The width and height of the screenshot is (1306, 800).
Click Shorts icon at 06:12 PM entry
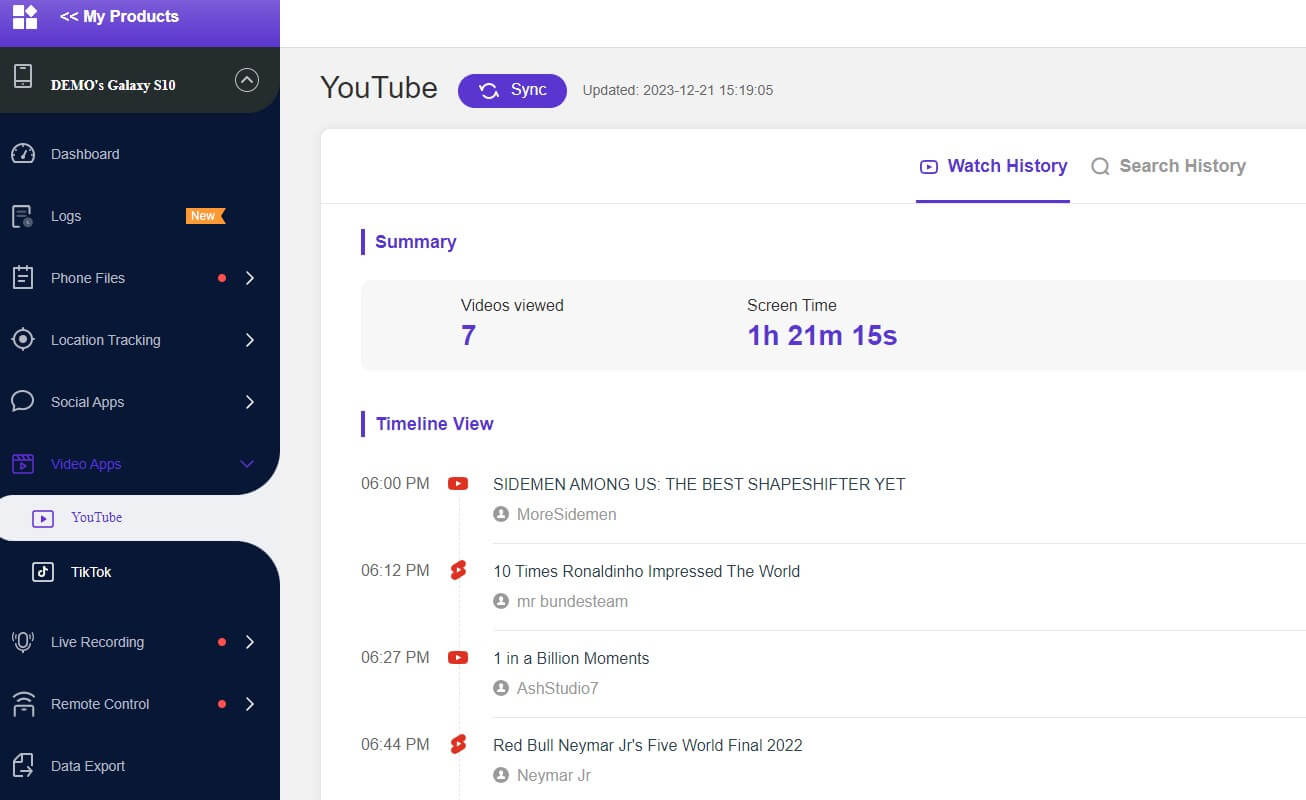[x=458, y=571]
